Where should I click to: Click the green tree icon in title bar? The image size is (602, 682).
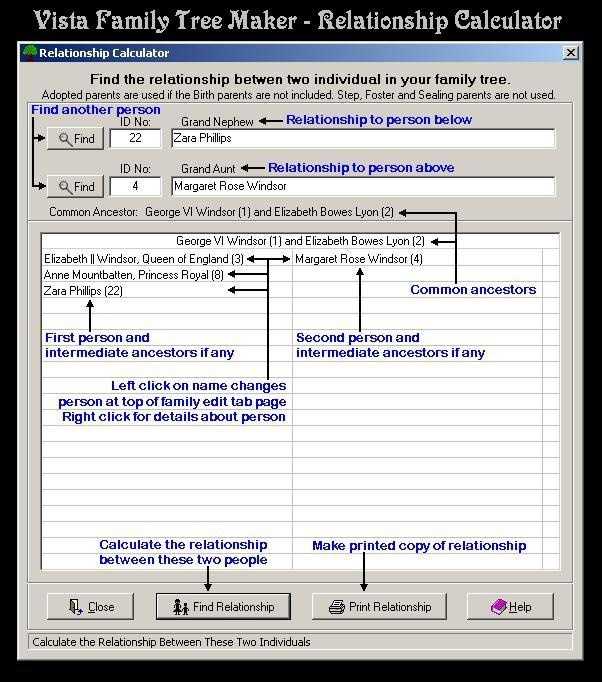pos(30,53)
